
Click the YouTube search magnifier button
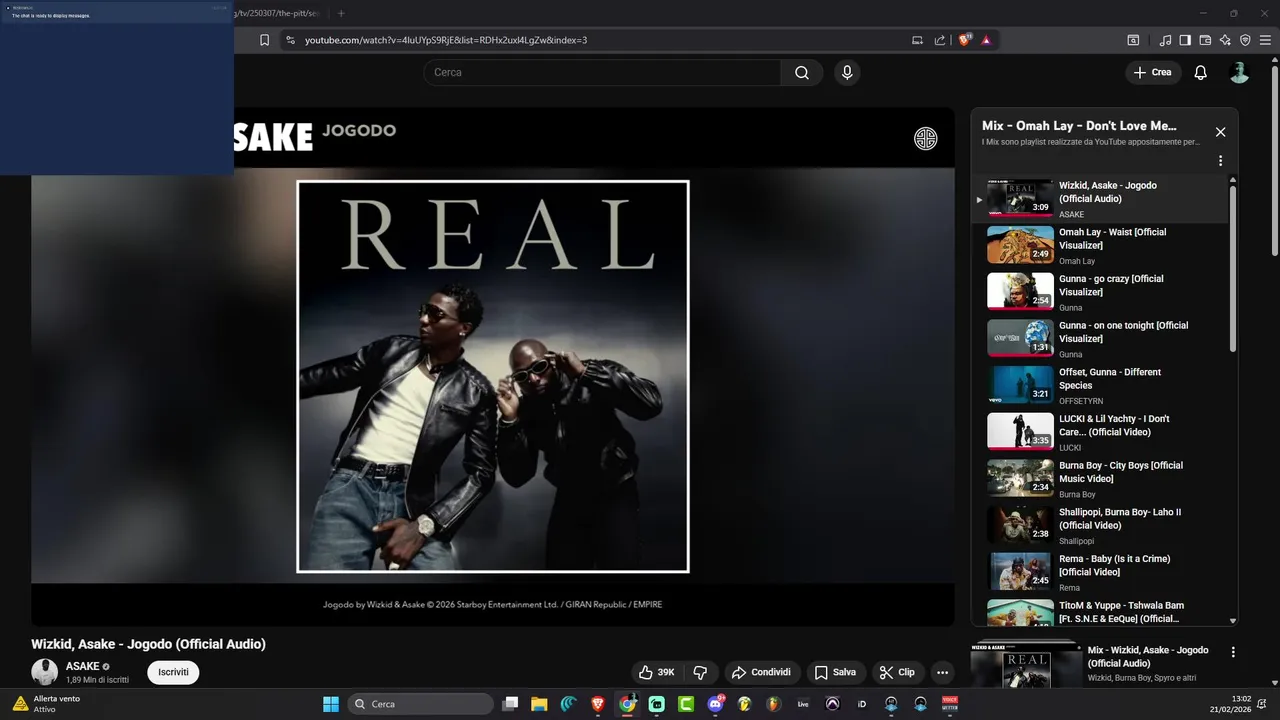[x=802, y=72]
